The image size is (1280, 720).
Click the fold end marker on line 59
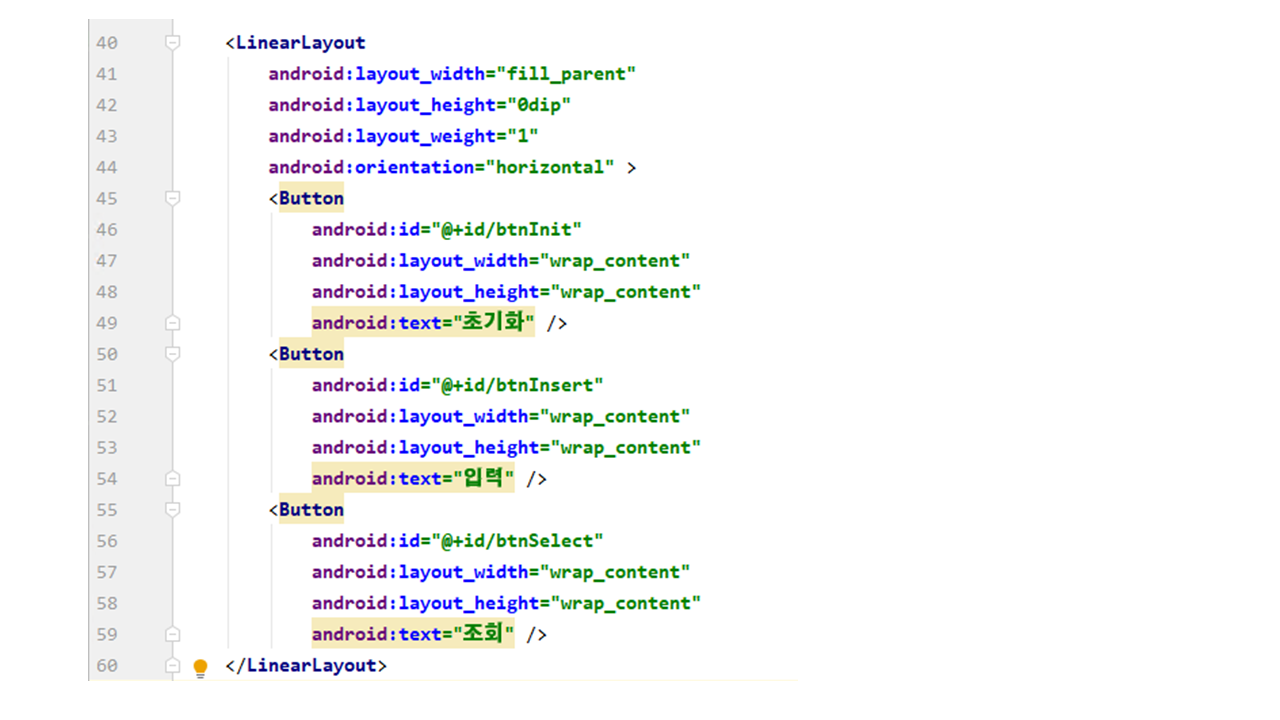click(173, 634)
